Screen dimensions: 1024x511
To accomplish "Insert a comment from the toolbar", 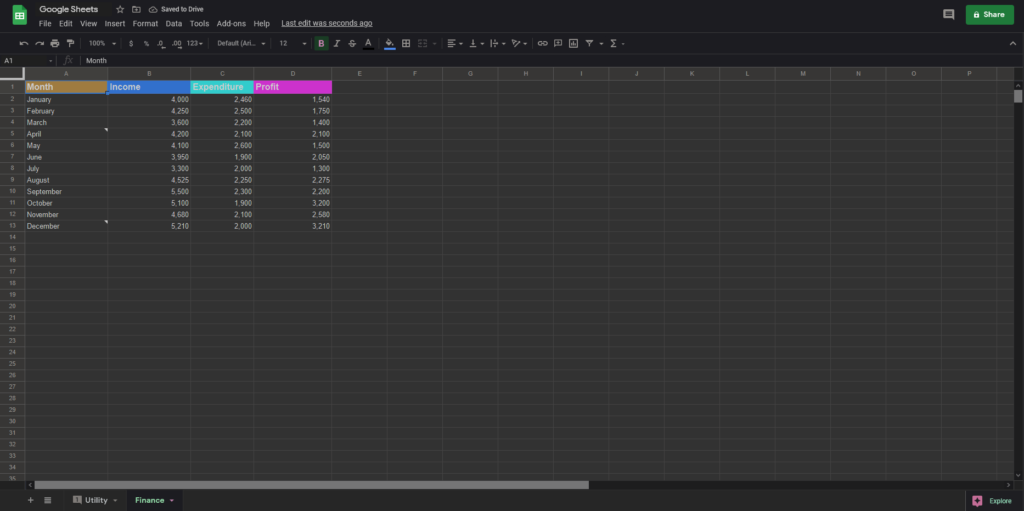I will click(558, 43).
